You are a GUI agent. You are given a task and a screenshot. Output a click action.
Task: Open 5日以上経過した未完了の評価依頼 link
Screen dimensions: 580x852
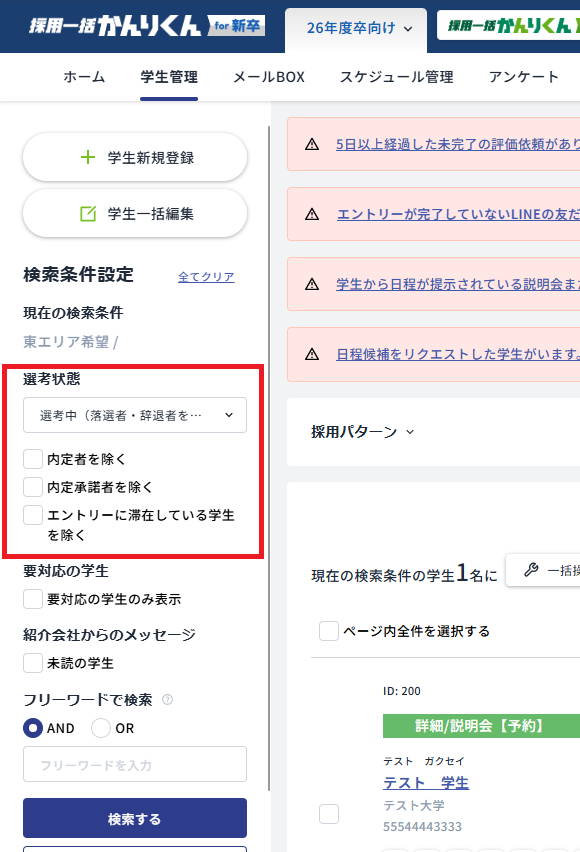(x=458, y=144)
